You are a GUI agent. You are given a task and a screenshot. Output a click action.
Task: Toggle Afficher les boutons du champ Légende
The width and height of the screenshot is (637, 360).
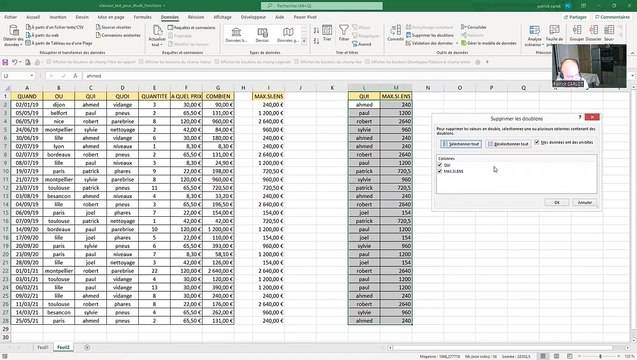point(217,62)
